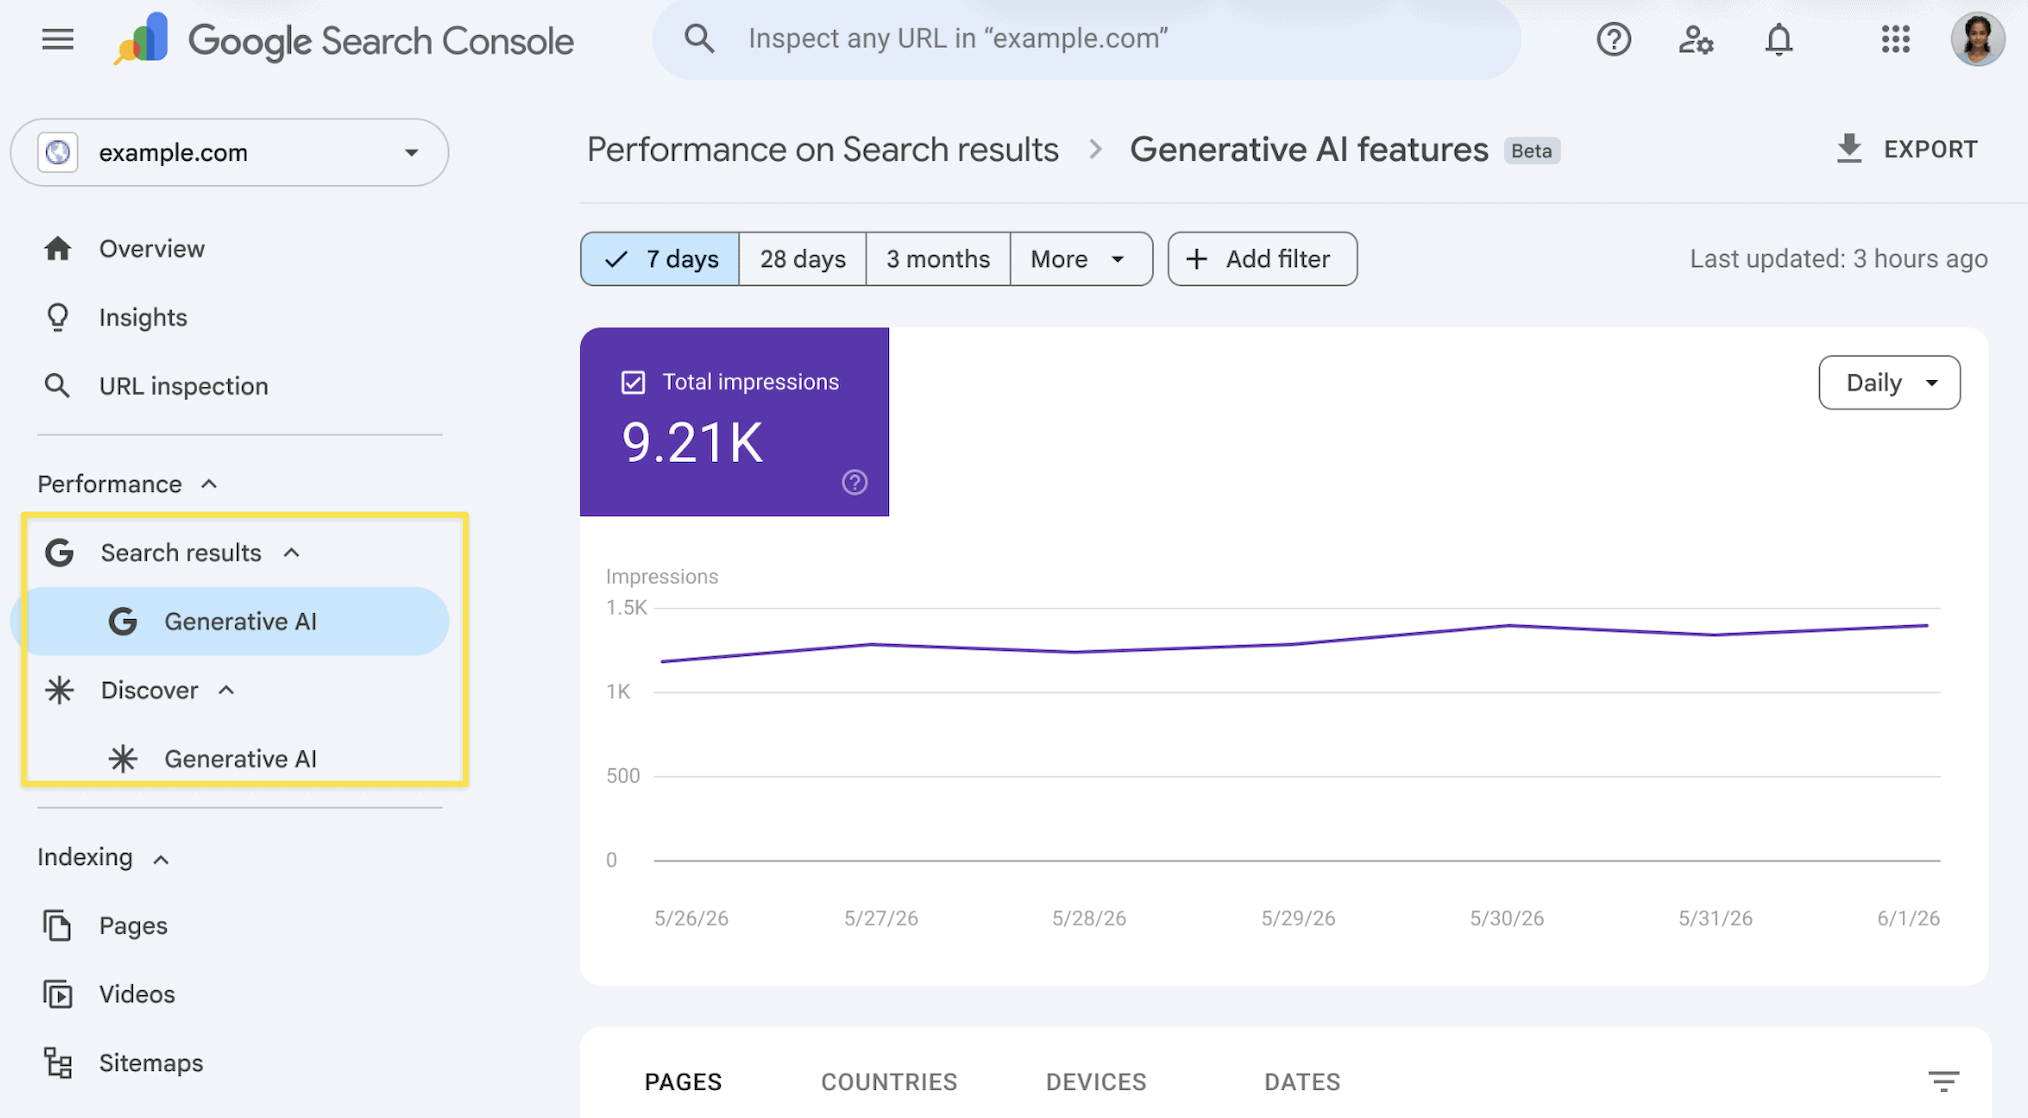Click the Google Search Console logo
The height and width of the screenshot is (1118, 2028).
343,40
